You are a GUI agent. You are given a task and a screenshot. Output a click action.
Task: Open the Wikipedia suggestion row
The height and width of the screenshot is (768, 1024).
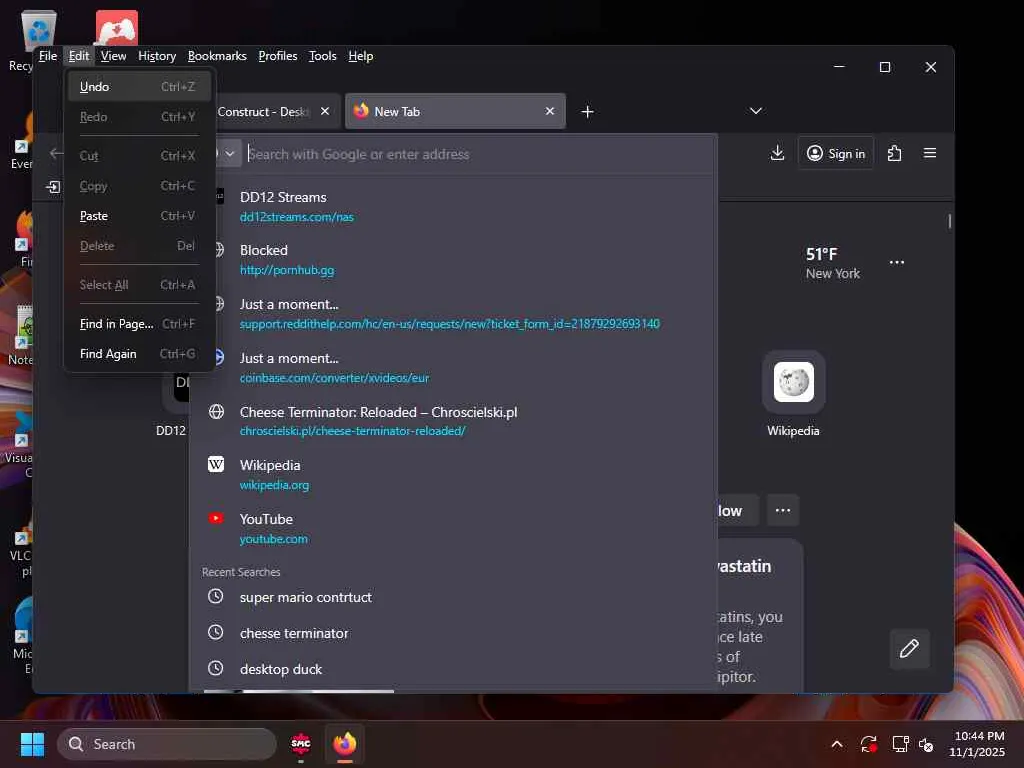(x=453, y=475)
